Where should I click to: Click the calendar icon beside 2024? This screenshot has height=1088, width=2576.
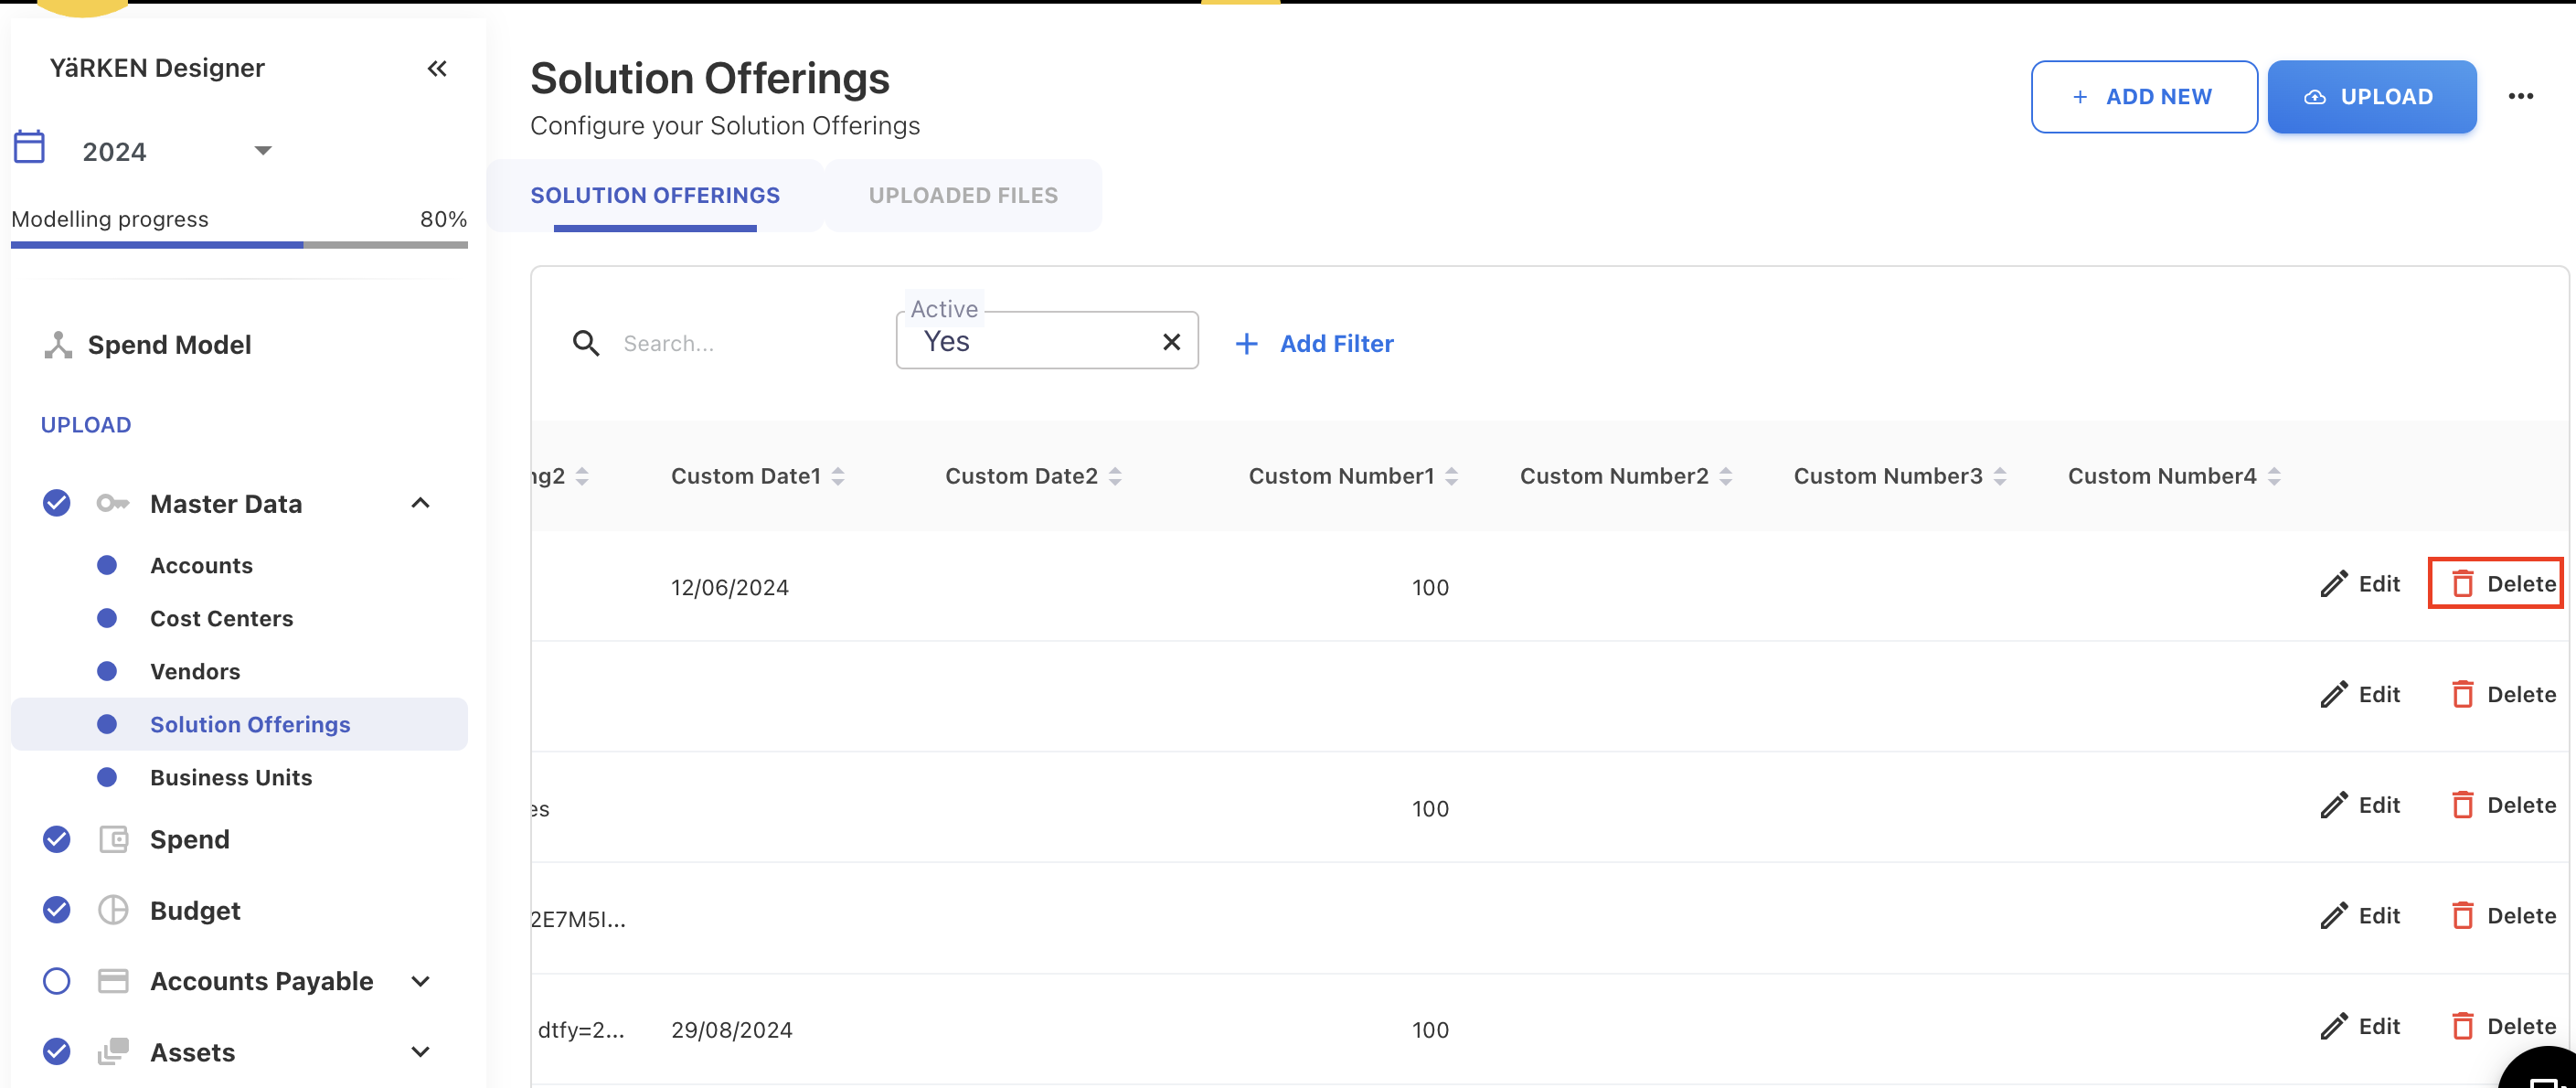29,147
